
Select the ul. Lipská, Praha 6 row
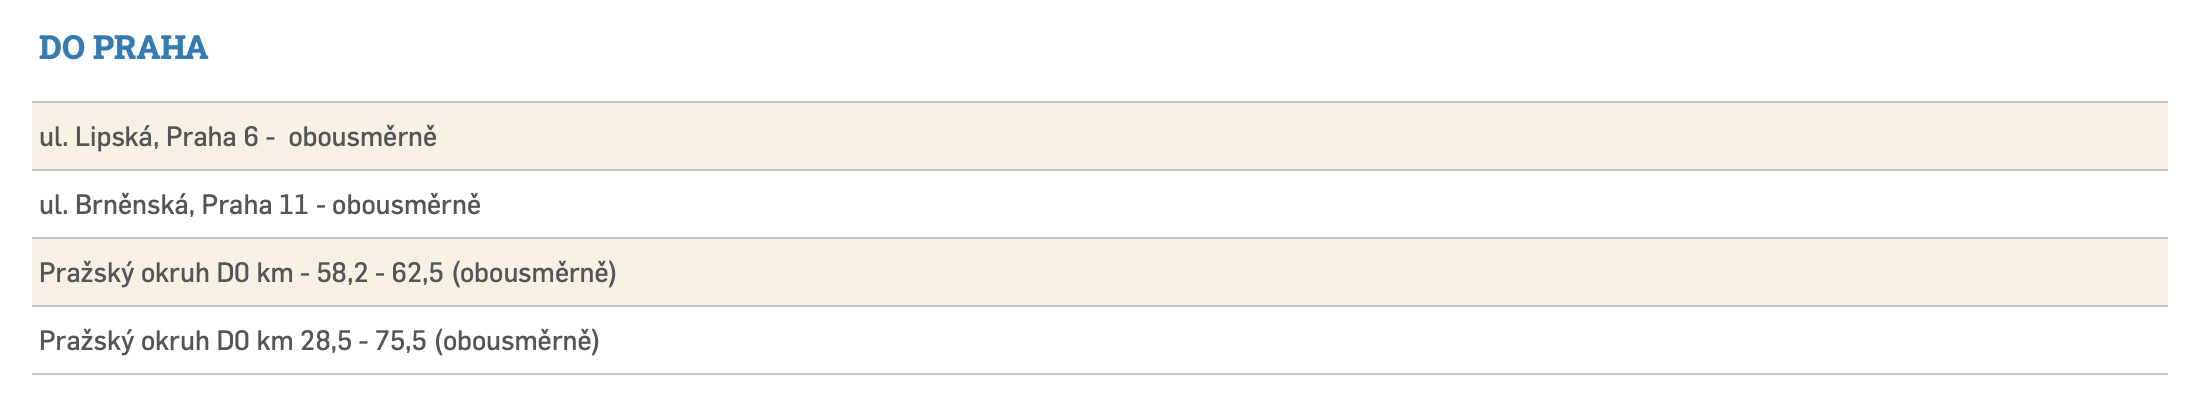click(x=1098, y=136)
